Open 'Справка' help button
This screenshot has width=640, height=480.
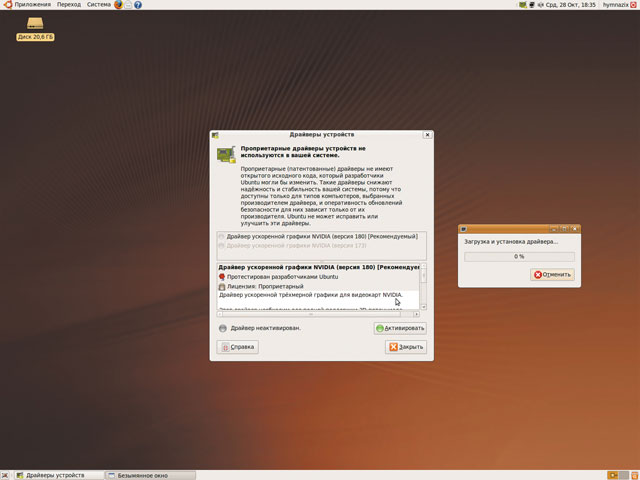(238, 347)
